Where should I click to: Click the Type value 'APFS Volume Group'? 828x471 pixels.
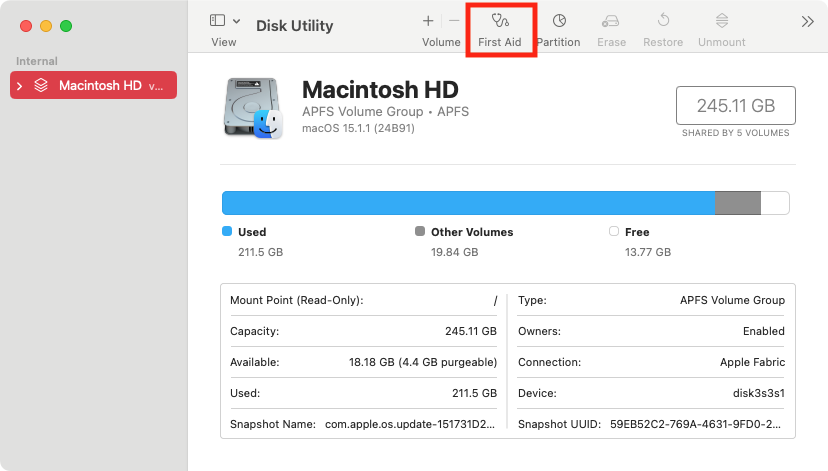point(732,300)
